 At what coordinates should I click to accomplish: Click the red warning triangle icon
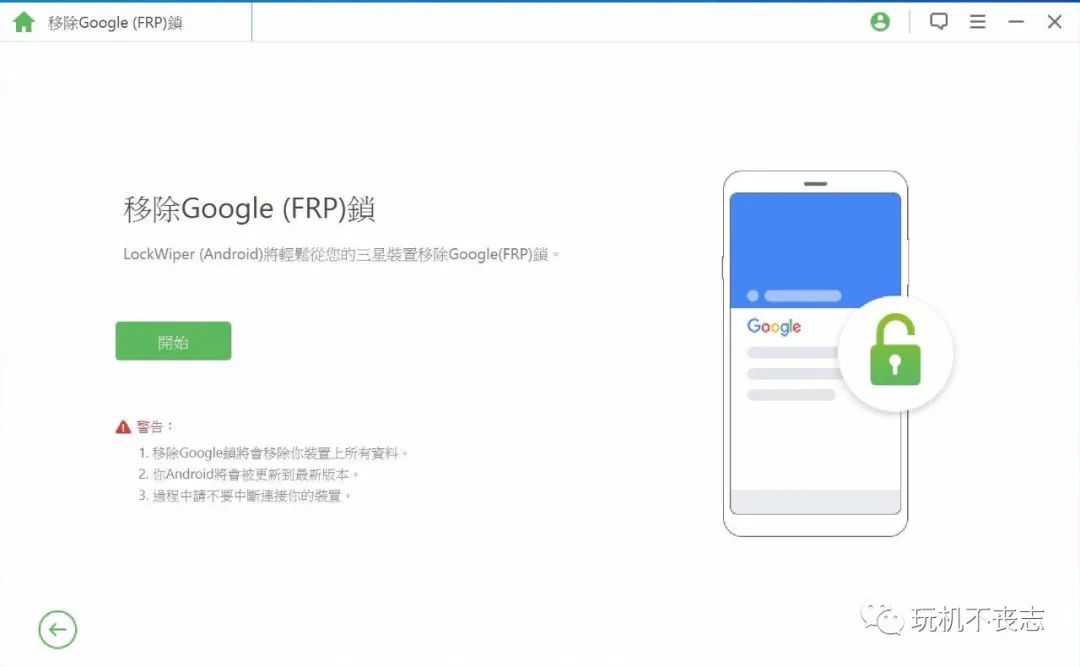tap(123, 427)
